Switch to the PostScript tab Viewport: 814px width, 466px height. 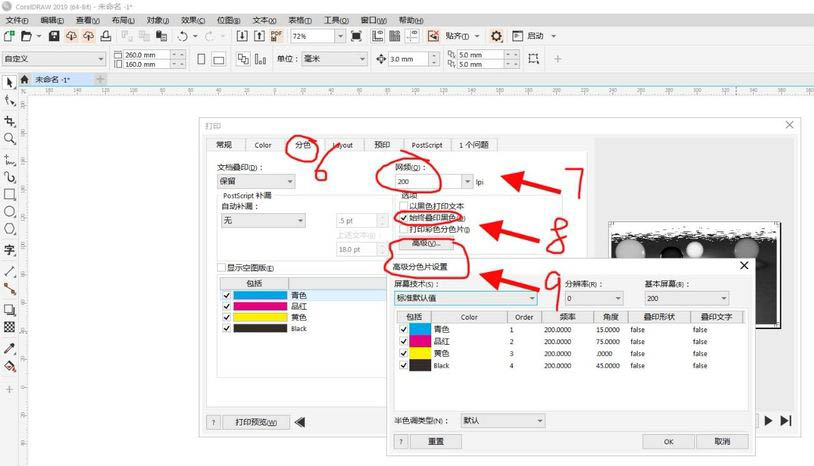[x=427, y=145]
